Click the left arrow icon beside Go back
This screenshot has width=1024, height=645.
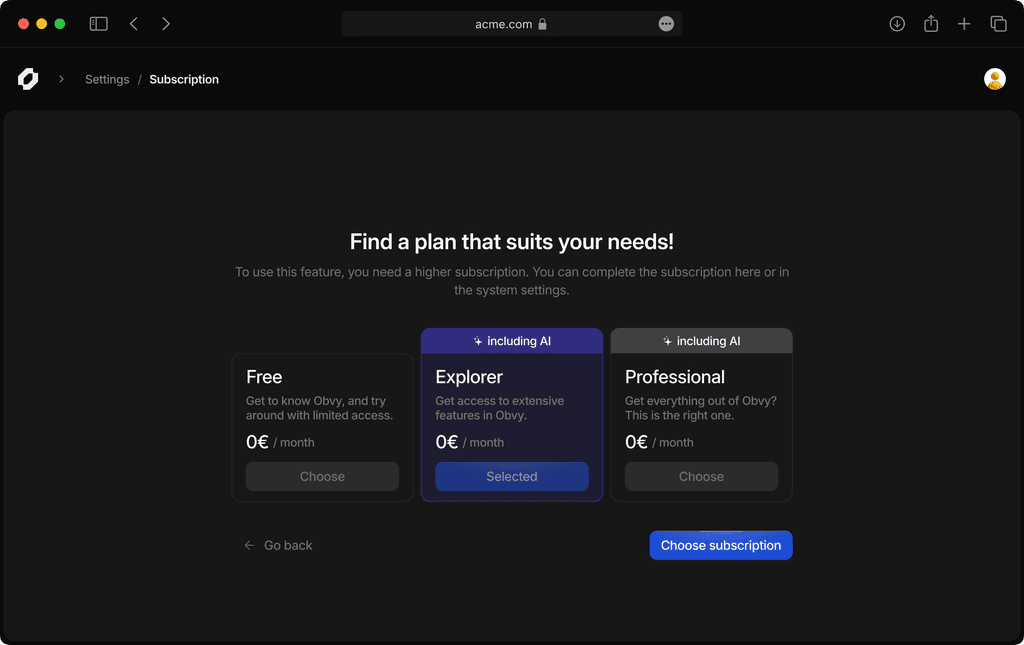pos(249,545)
